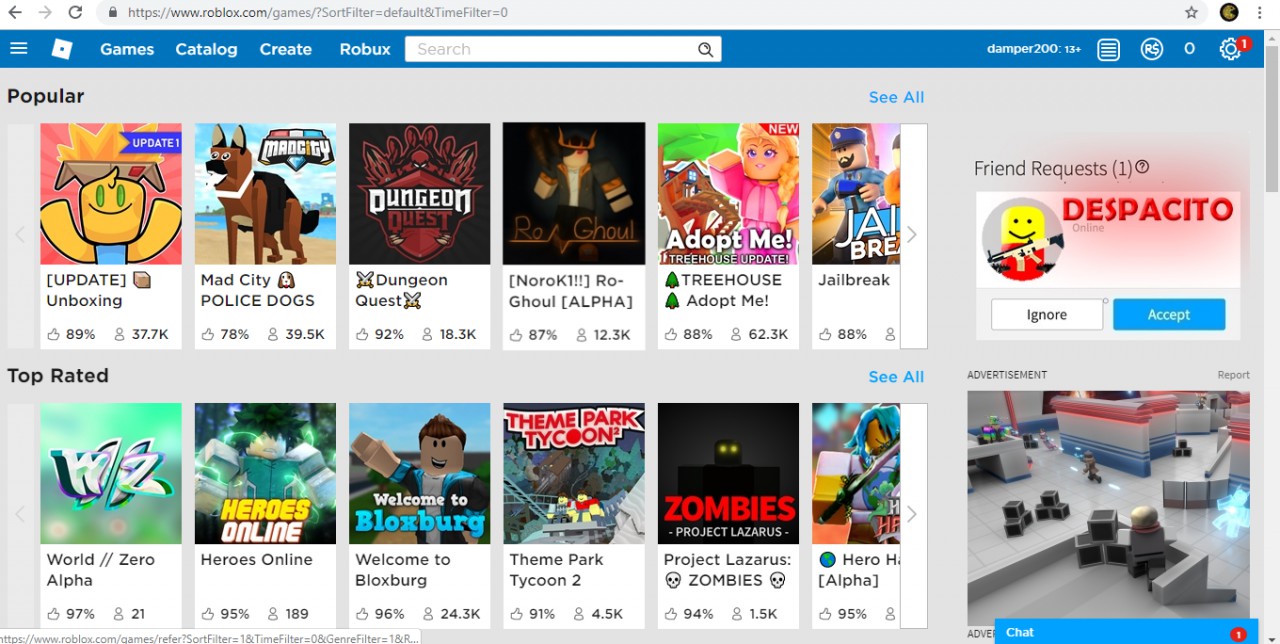
Task: Click the browser address bar URL
Action: tap(317, 13)
